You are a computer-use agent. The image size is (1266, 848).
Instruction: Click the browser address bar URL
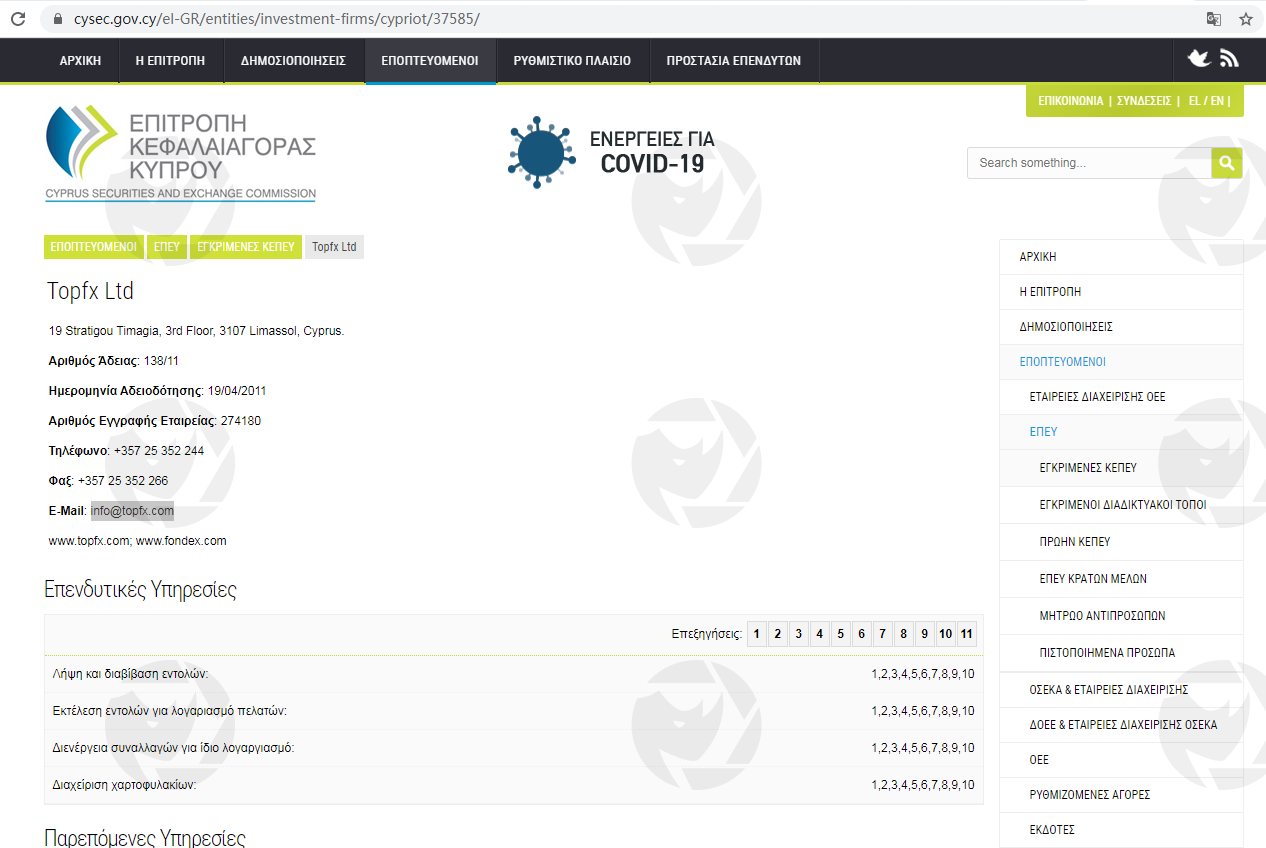[x=276, y=18]
